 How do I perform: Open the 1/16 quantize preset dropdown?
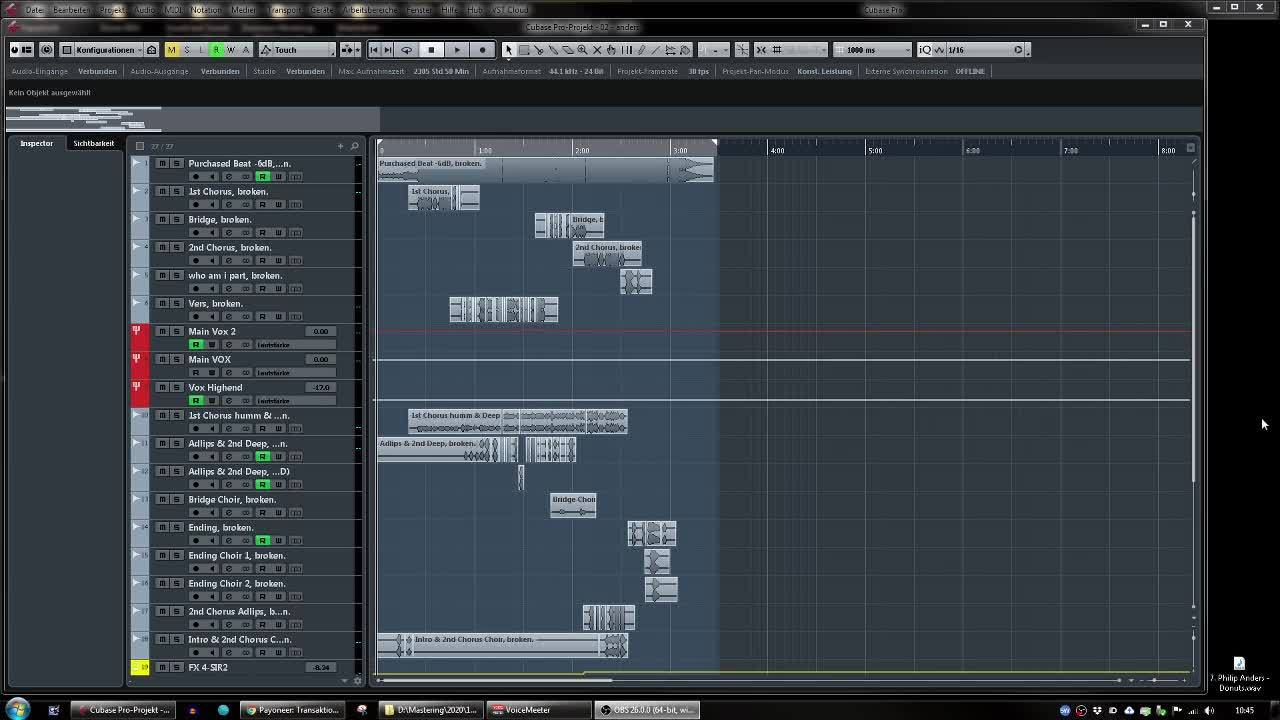tap(985, 50)
